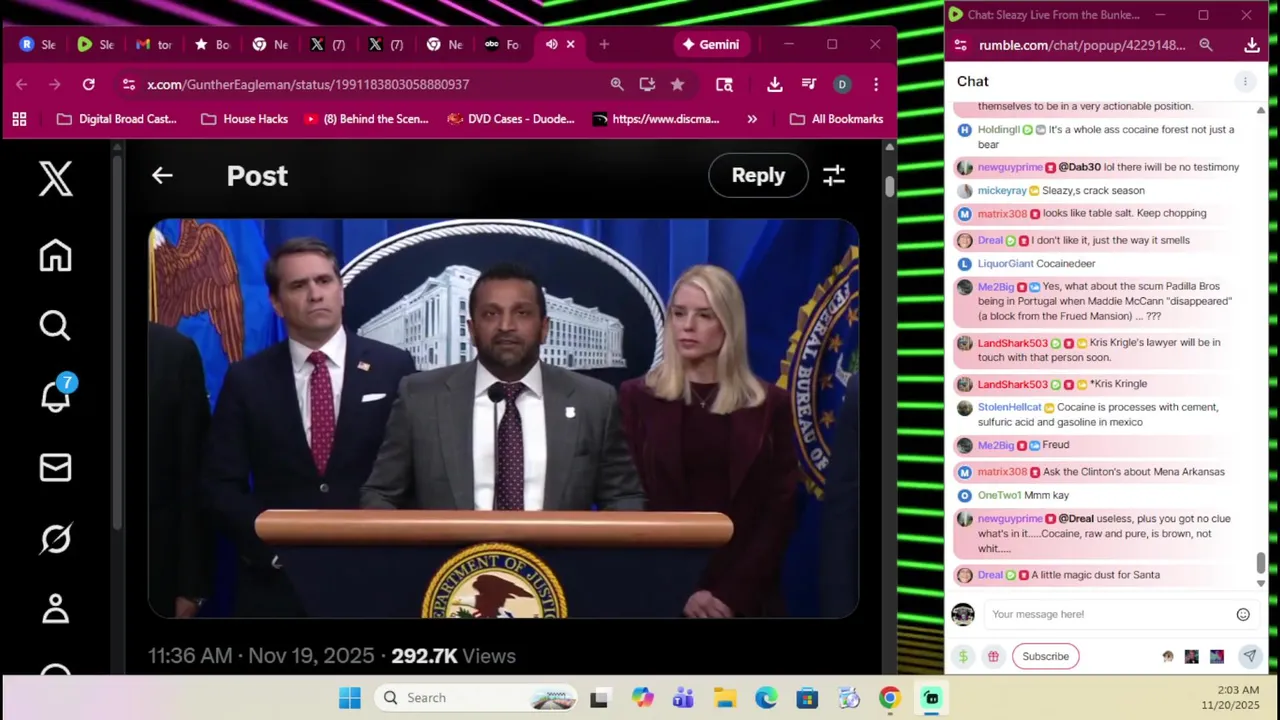The height and width of the screenshot is (720, 1280).
Task: Open site settings icon in chat popup address bar
Action: pyautogui.click(x=960, y=45)
